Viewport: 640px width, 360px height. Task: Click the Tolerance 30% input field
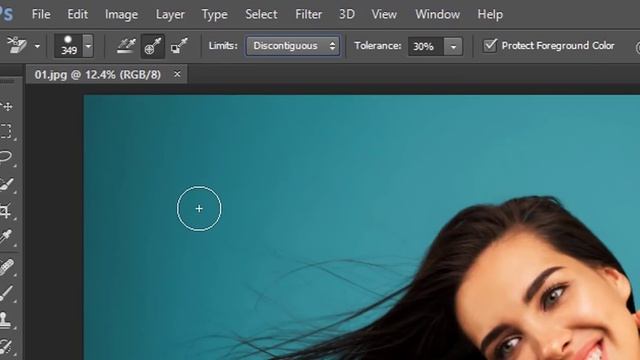[425, 46]
